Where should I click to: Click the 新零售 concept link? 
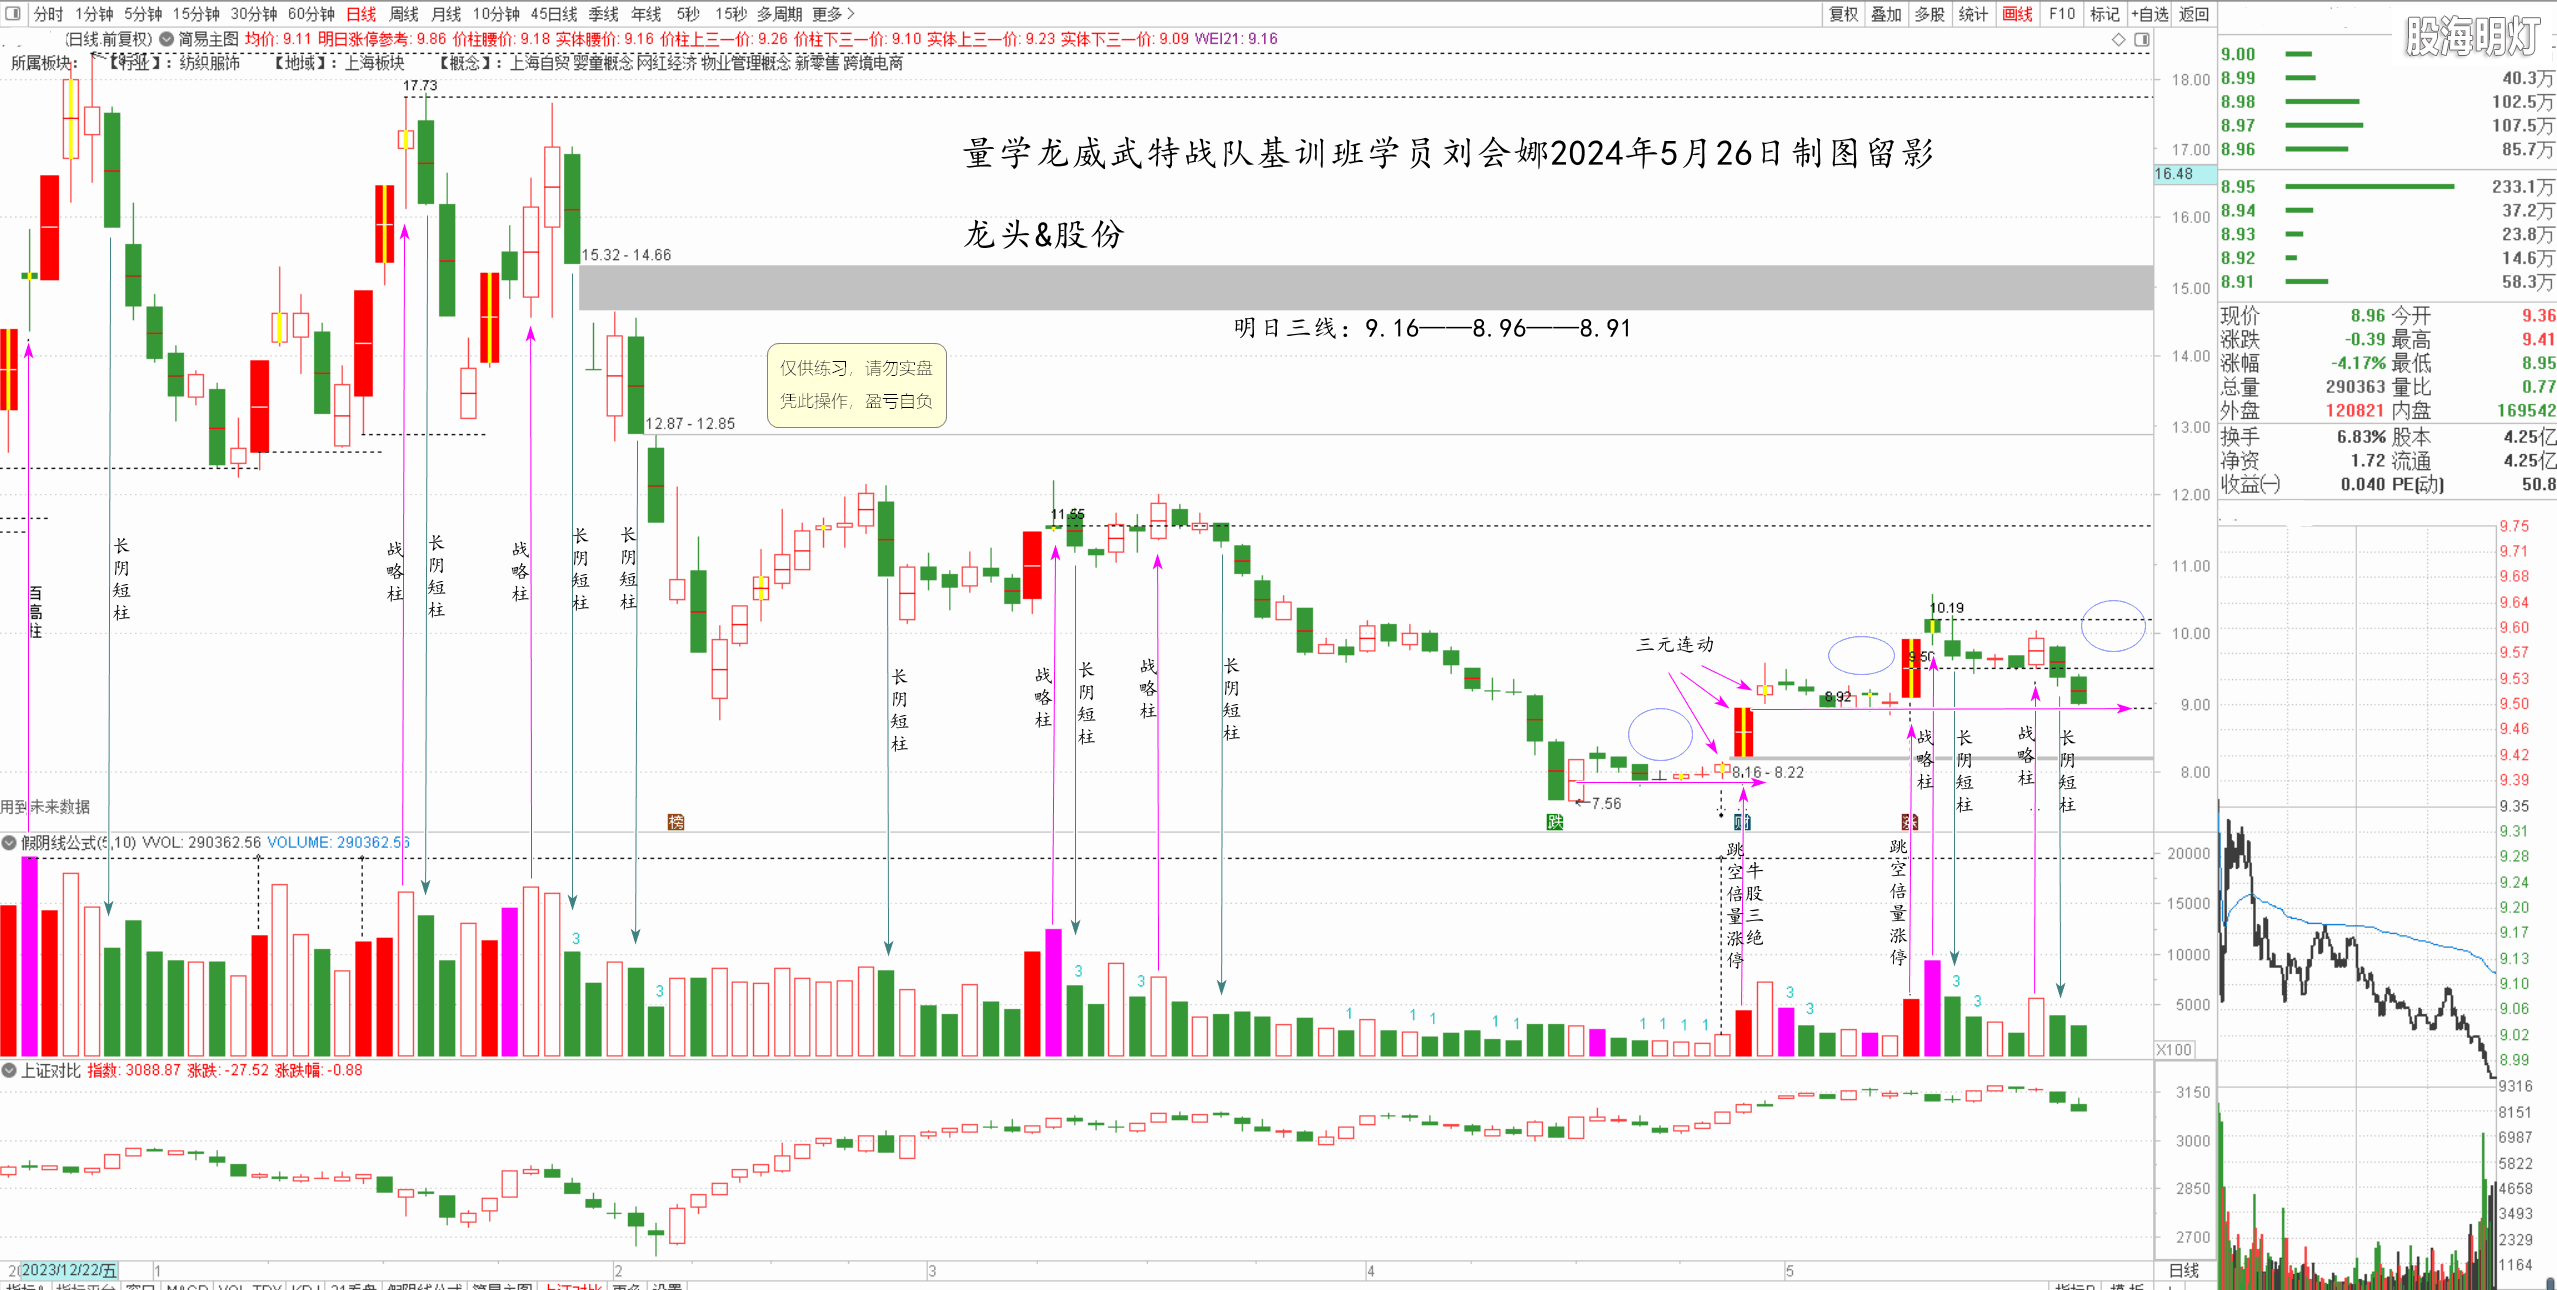tap(817, 62)
